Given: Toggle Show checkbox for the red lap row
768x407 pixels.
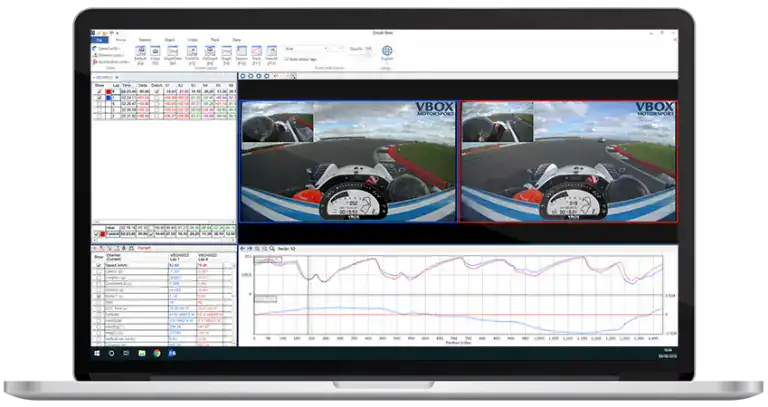Looking at the screenshot, I should click(x=99, y=92).
